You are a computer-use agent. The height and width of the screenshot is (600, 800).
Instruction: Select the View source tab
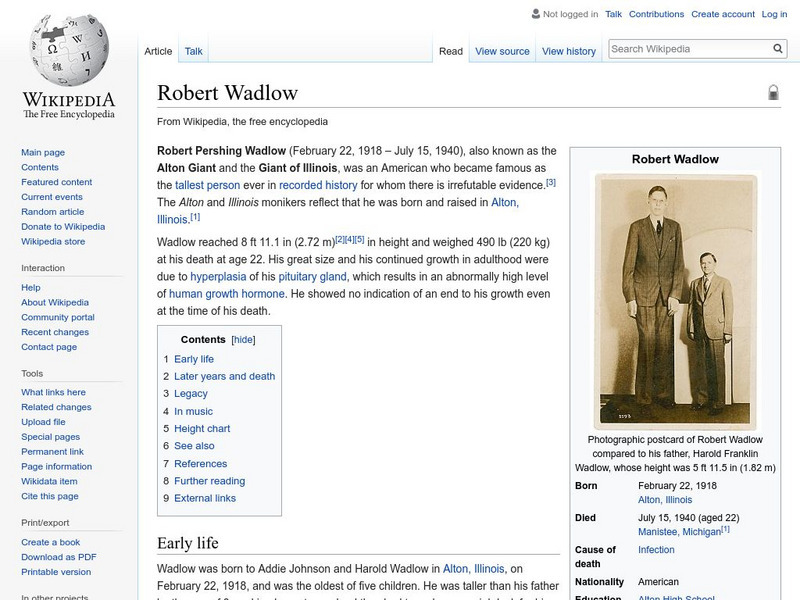coord(505,50)
